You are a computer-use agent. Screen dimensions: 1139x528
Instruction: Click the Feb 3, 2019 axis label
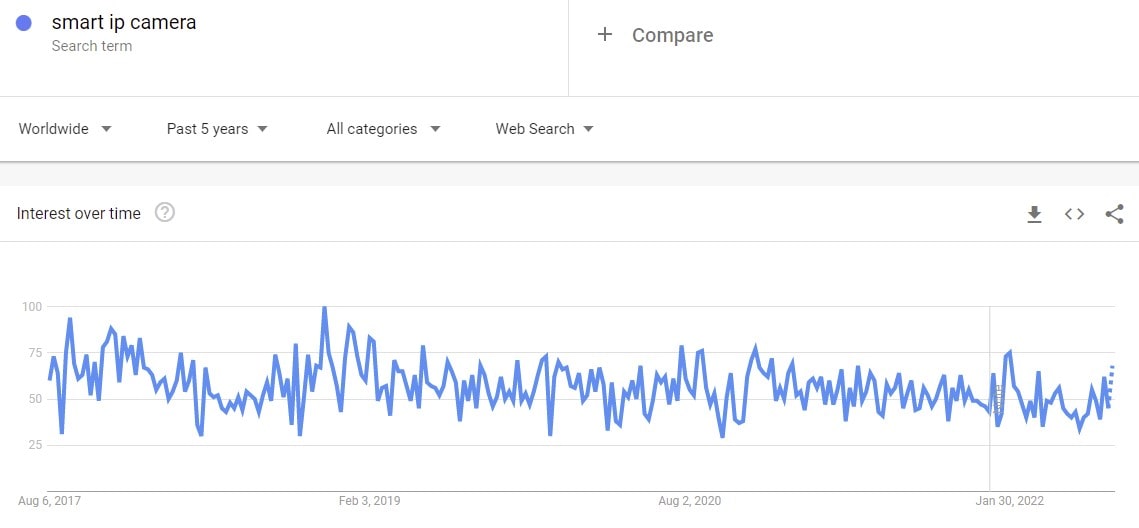pyautogui.click(x=369, y=500)
